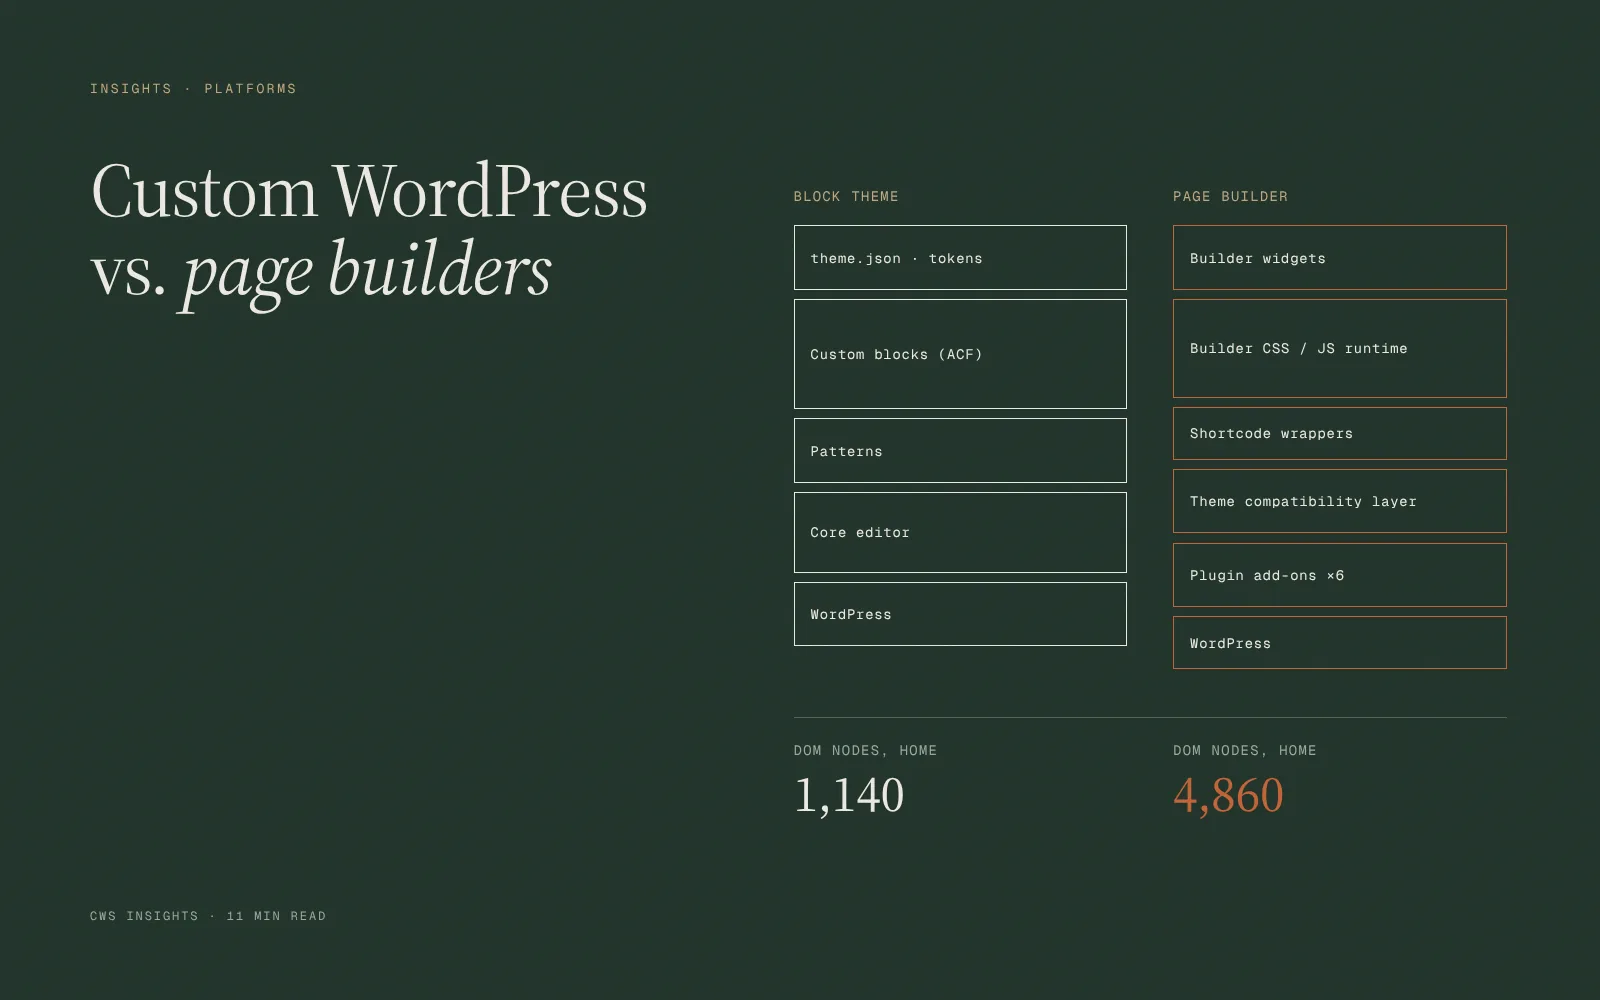
Task: Click the "CWS INSIGHTS · 11 MIN READ" footer text
Action: (x=208, y=916)
